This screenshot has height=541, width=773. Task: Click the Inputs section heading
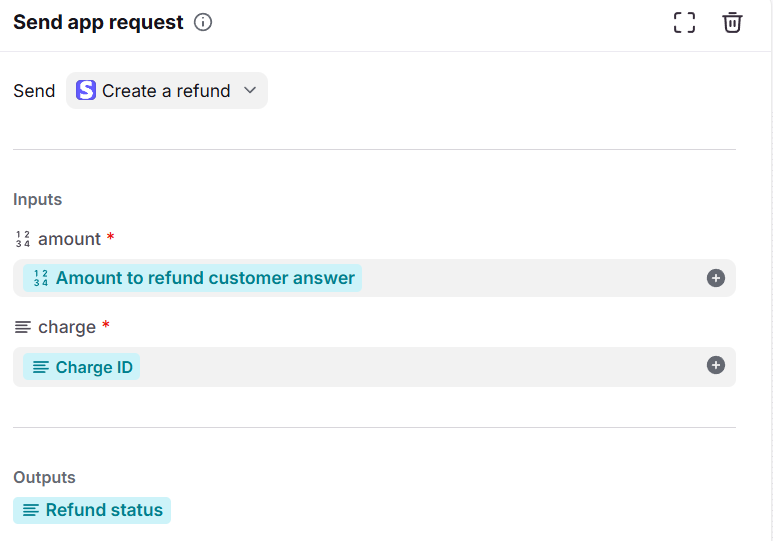pyautogui.click(x=38, y=200)
